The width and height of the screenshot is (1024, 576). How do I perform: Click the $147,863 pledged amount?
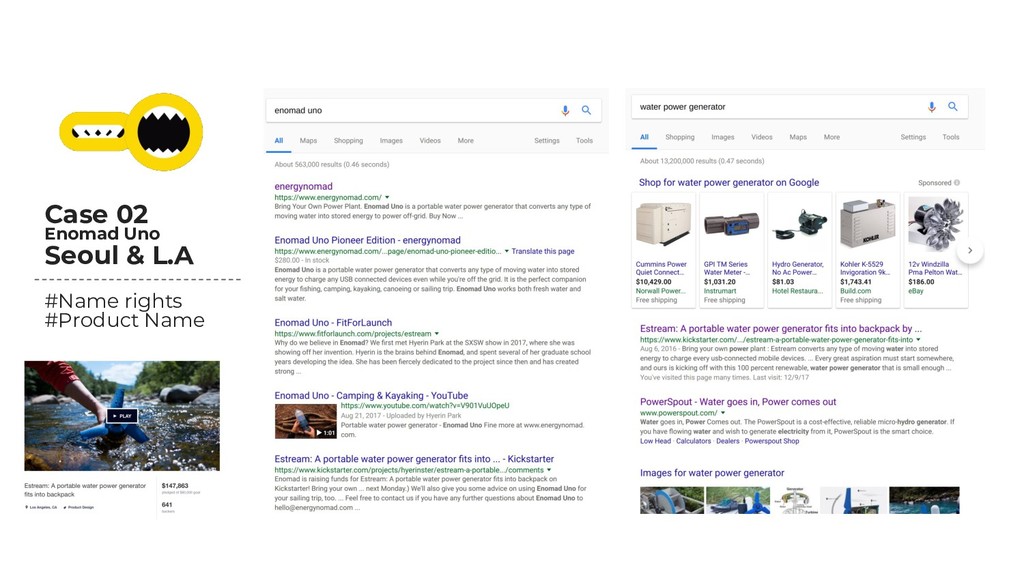point(175,486)
